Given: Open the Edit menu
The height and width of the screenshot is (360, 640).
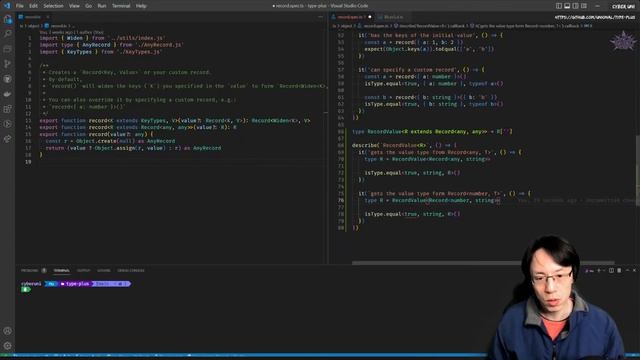Looking at the screenshot, I should [33, 6].
